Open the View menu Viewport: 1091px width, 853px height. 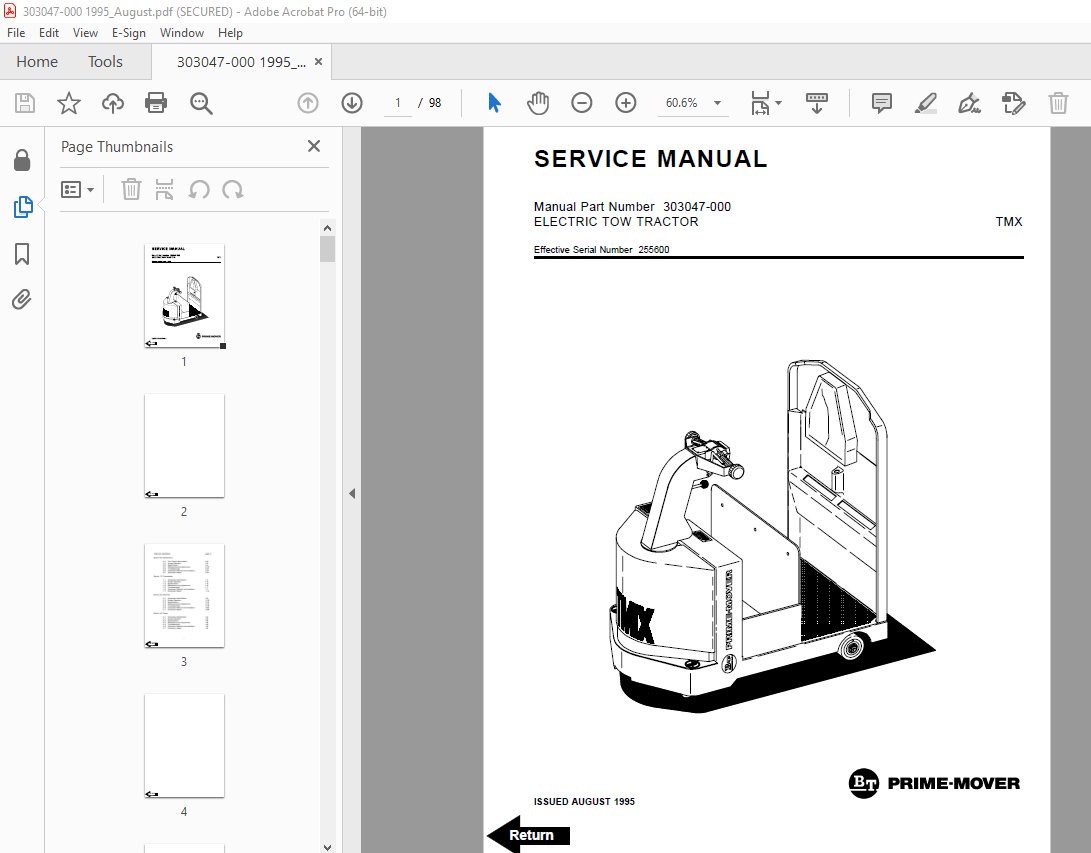[x=86, y=33]
